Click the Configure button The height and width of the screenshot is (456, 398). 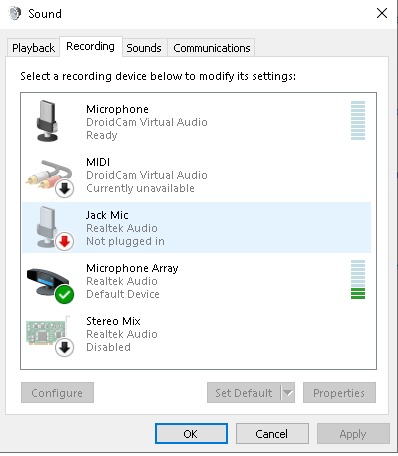[x=57, y=393]
